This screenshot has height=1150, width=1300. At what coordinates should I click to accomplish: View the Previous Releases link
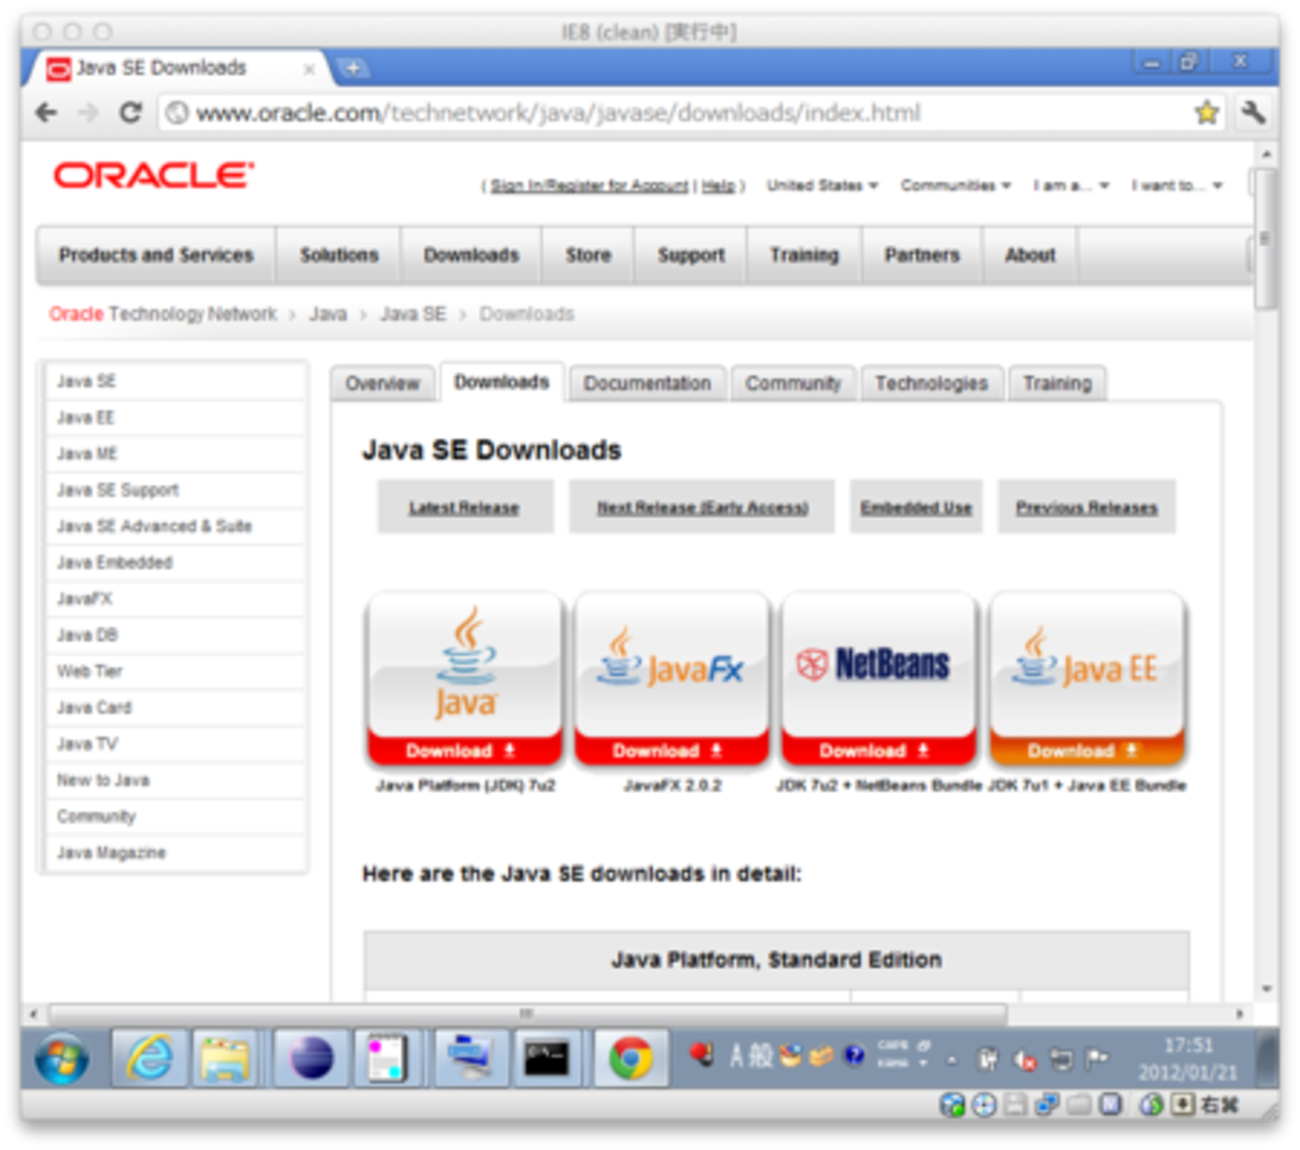click(1087, 507)
